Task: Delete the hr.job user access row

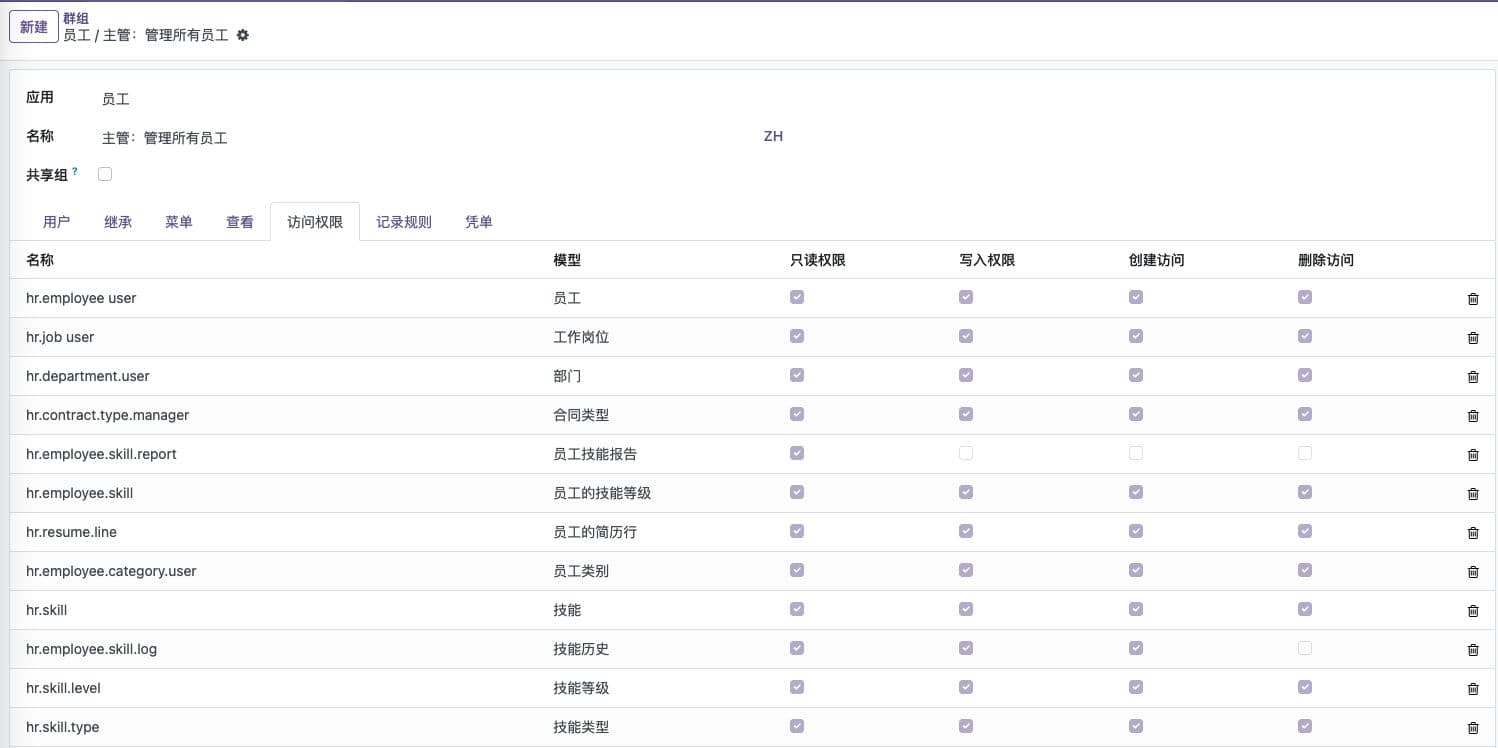Action: (1472, 338)
